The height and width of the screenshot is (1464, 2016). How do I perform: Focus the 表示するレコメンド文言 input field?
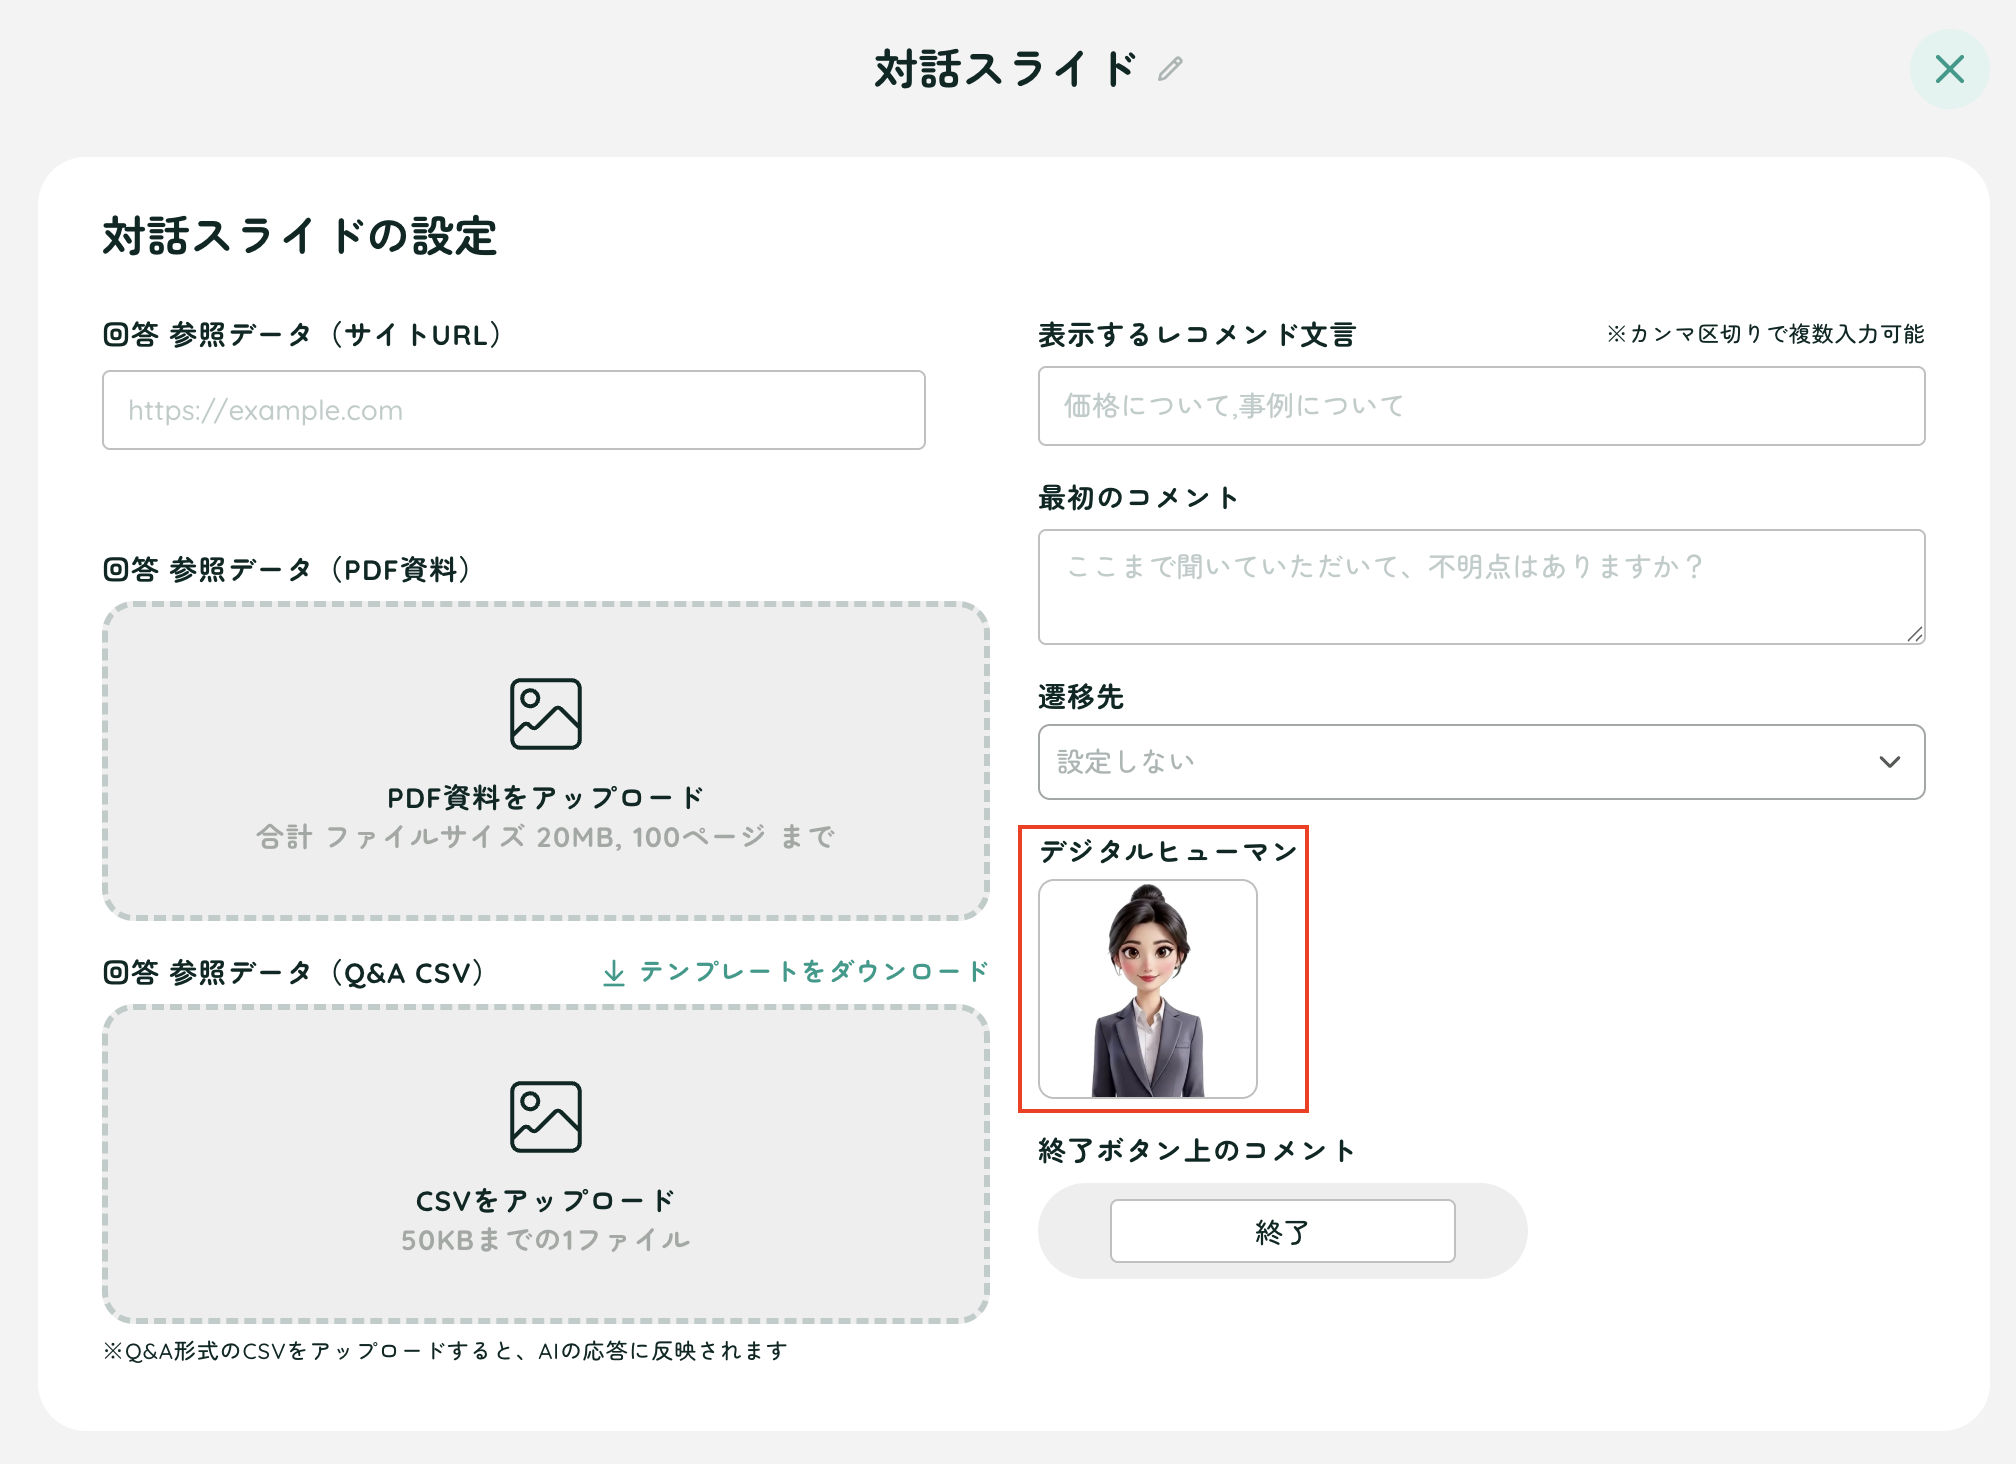[x=1481, y=406]
